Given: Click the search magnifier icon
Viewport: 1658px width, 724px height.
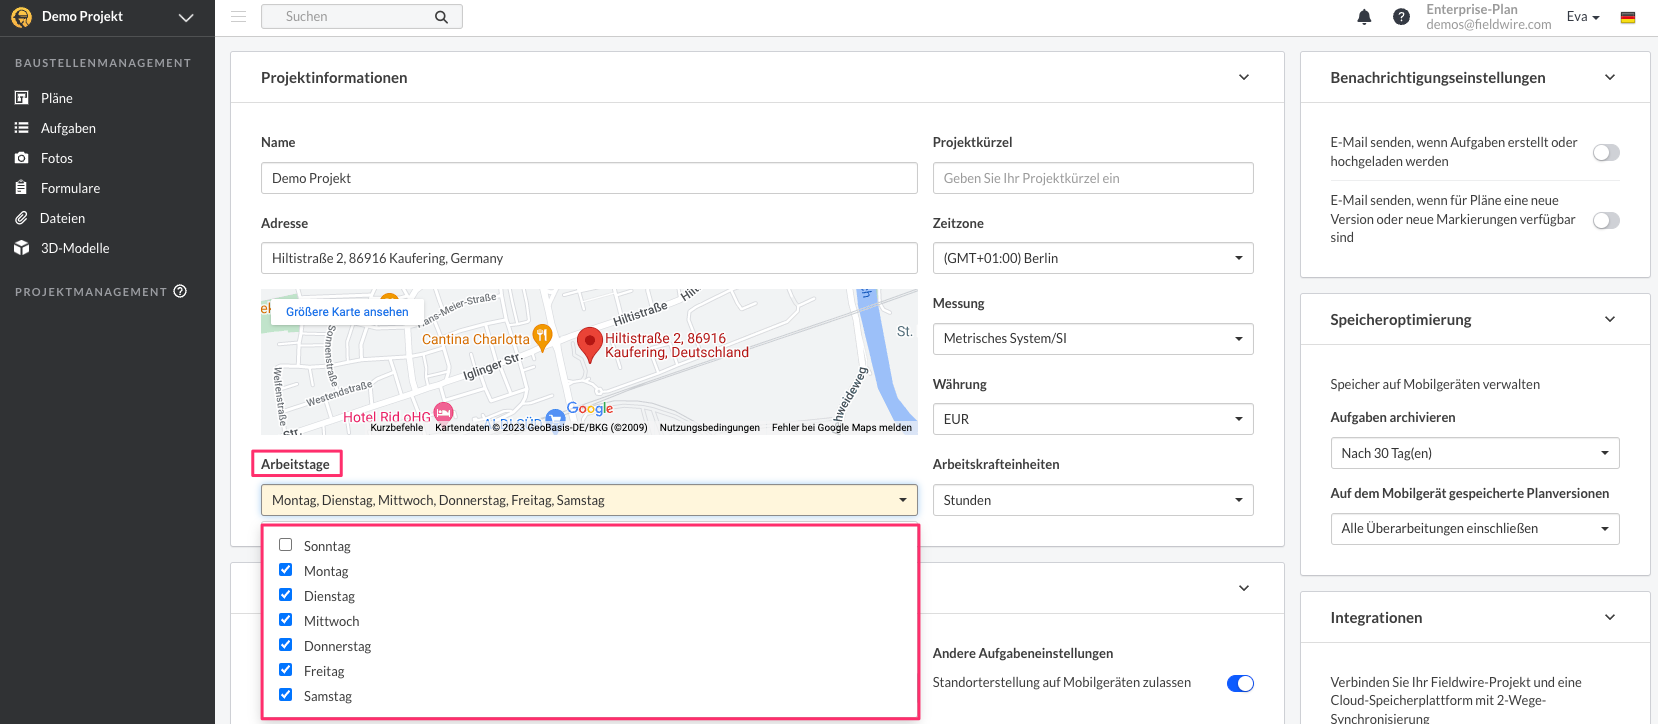Looking at the screenshot, I should pyautogui.click(x=441, y=17).
